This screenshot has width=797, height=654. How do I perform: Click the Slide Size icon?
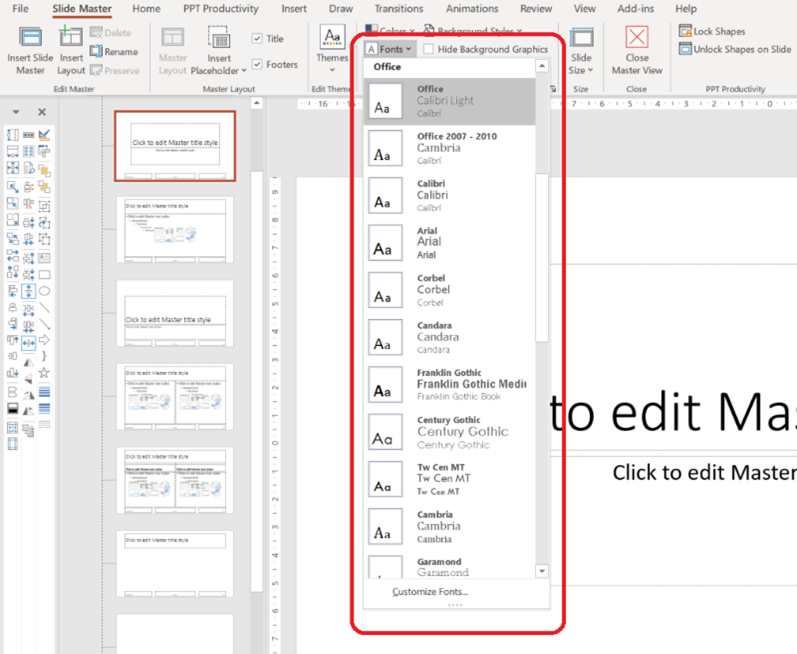pyautogui.click(x=581, y=38)
